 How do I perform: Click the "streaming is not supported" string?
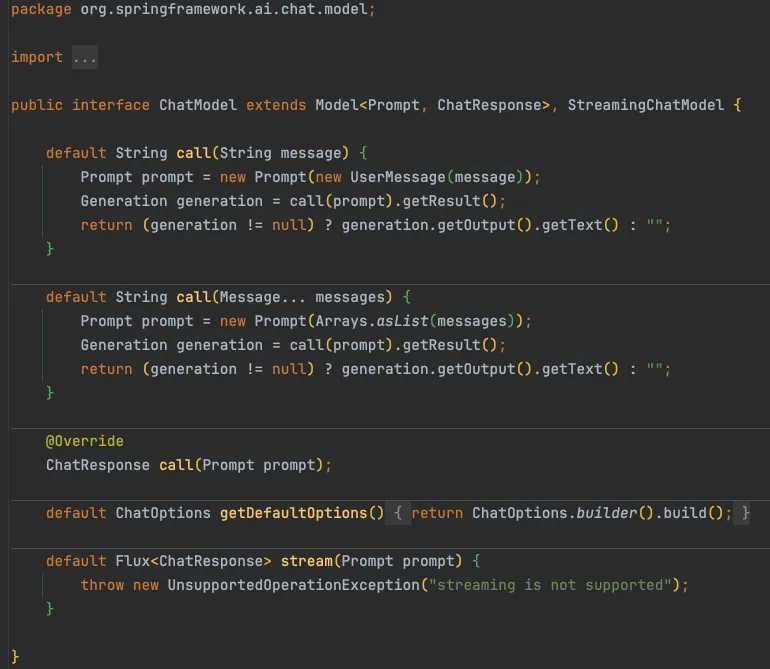[x=550, y=585]
